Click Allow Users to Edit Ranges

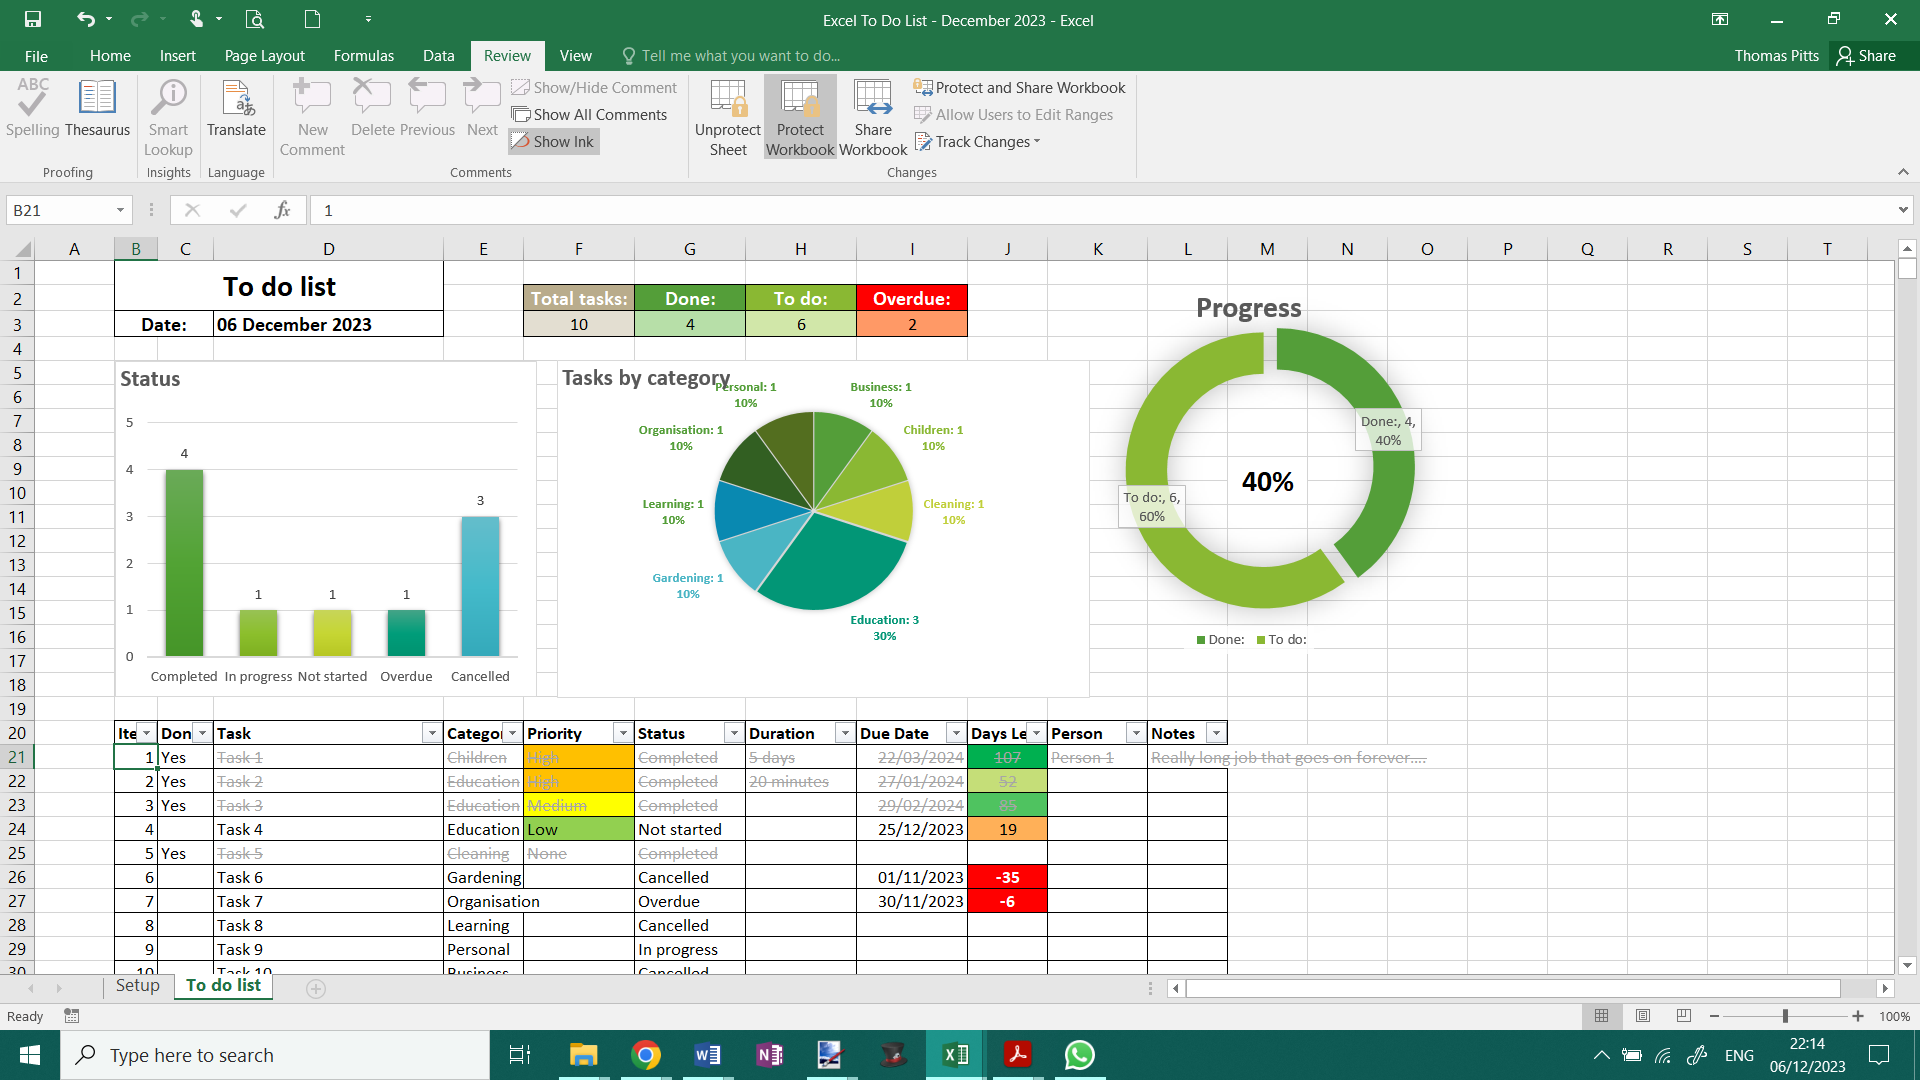click(x=1014, y=114)
